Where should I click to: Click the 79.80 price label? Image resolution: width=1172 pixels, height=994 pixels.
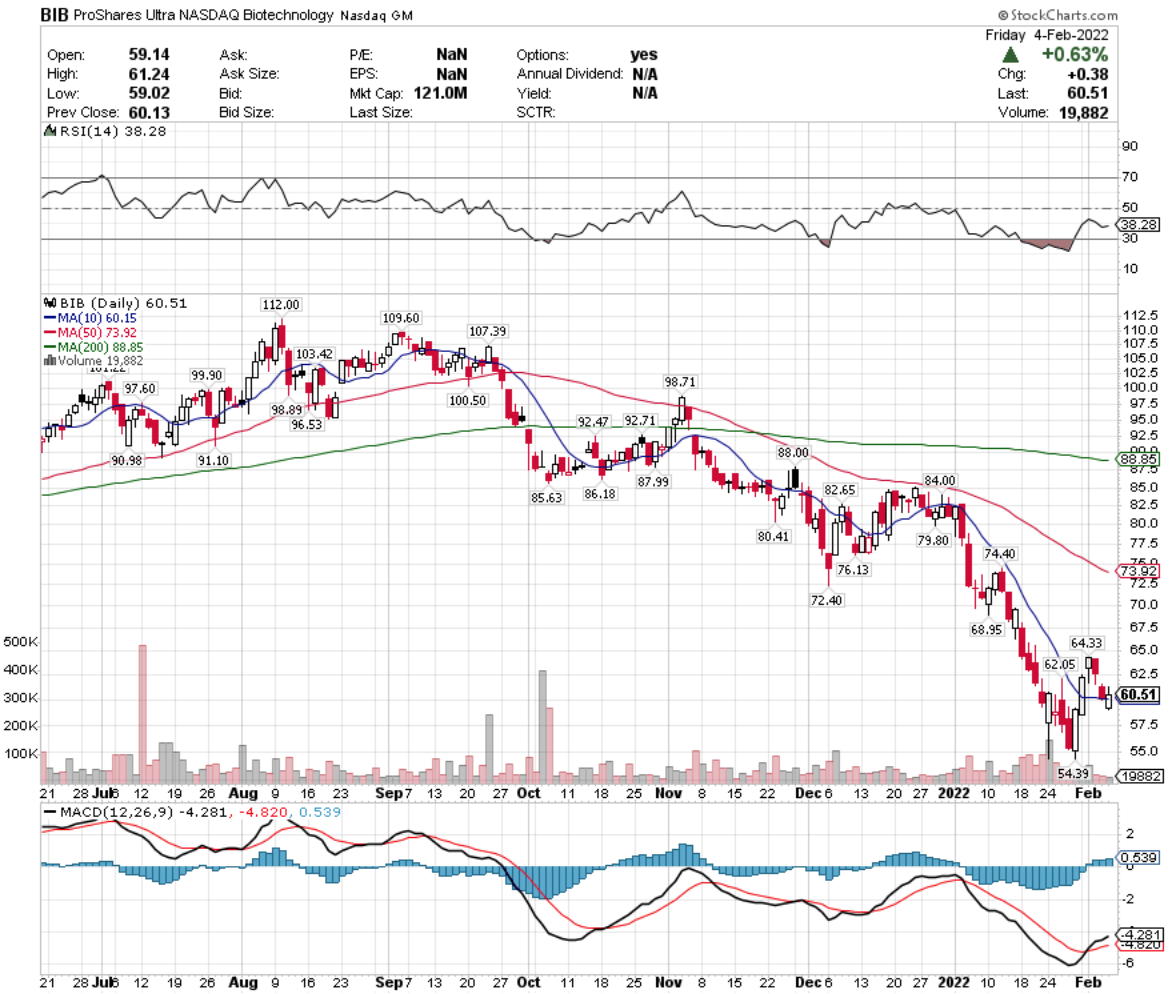933,540
